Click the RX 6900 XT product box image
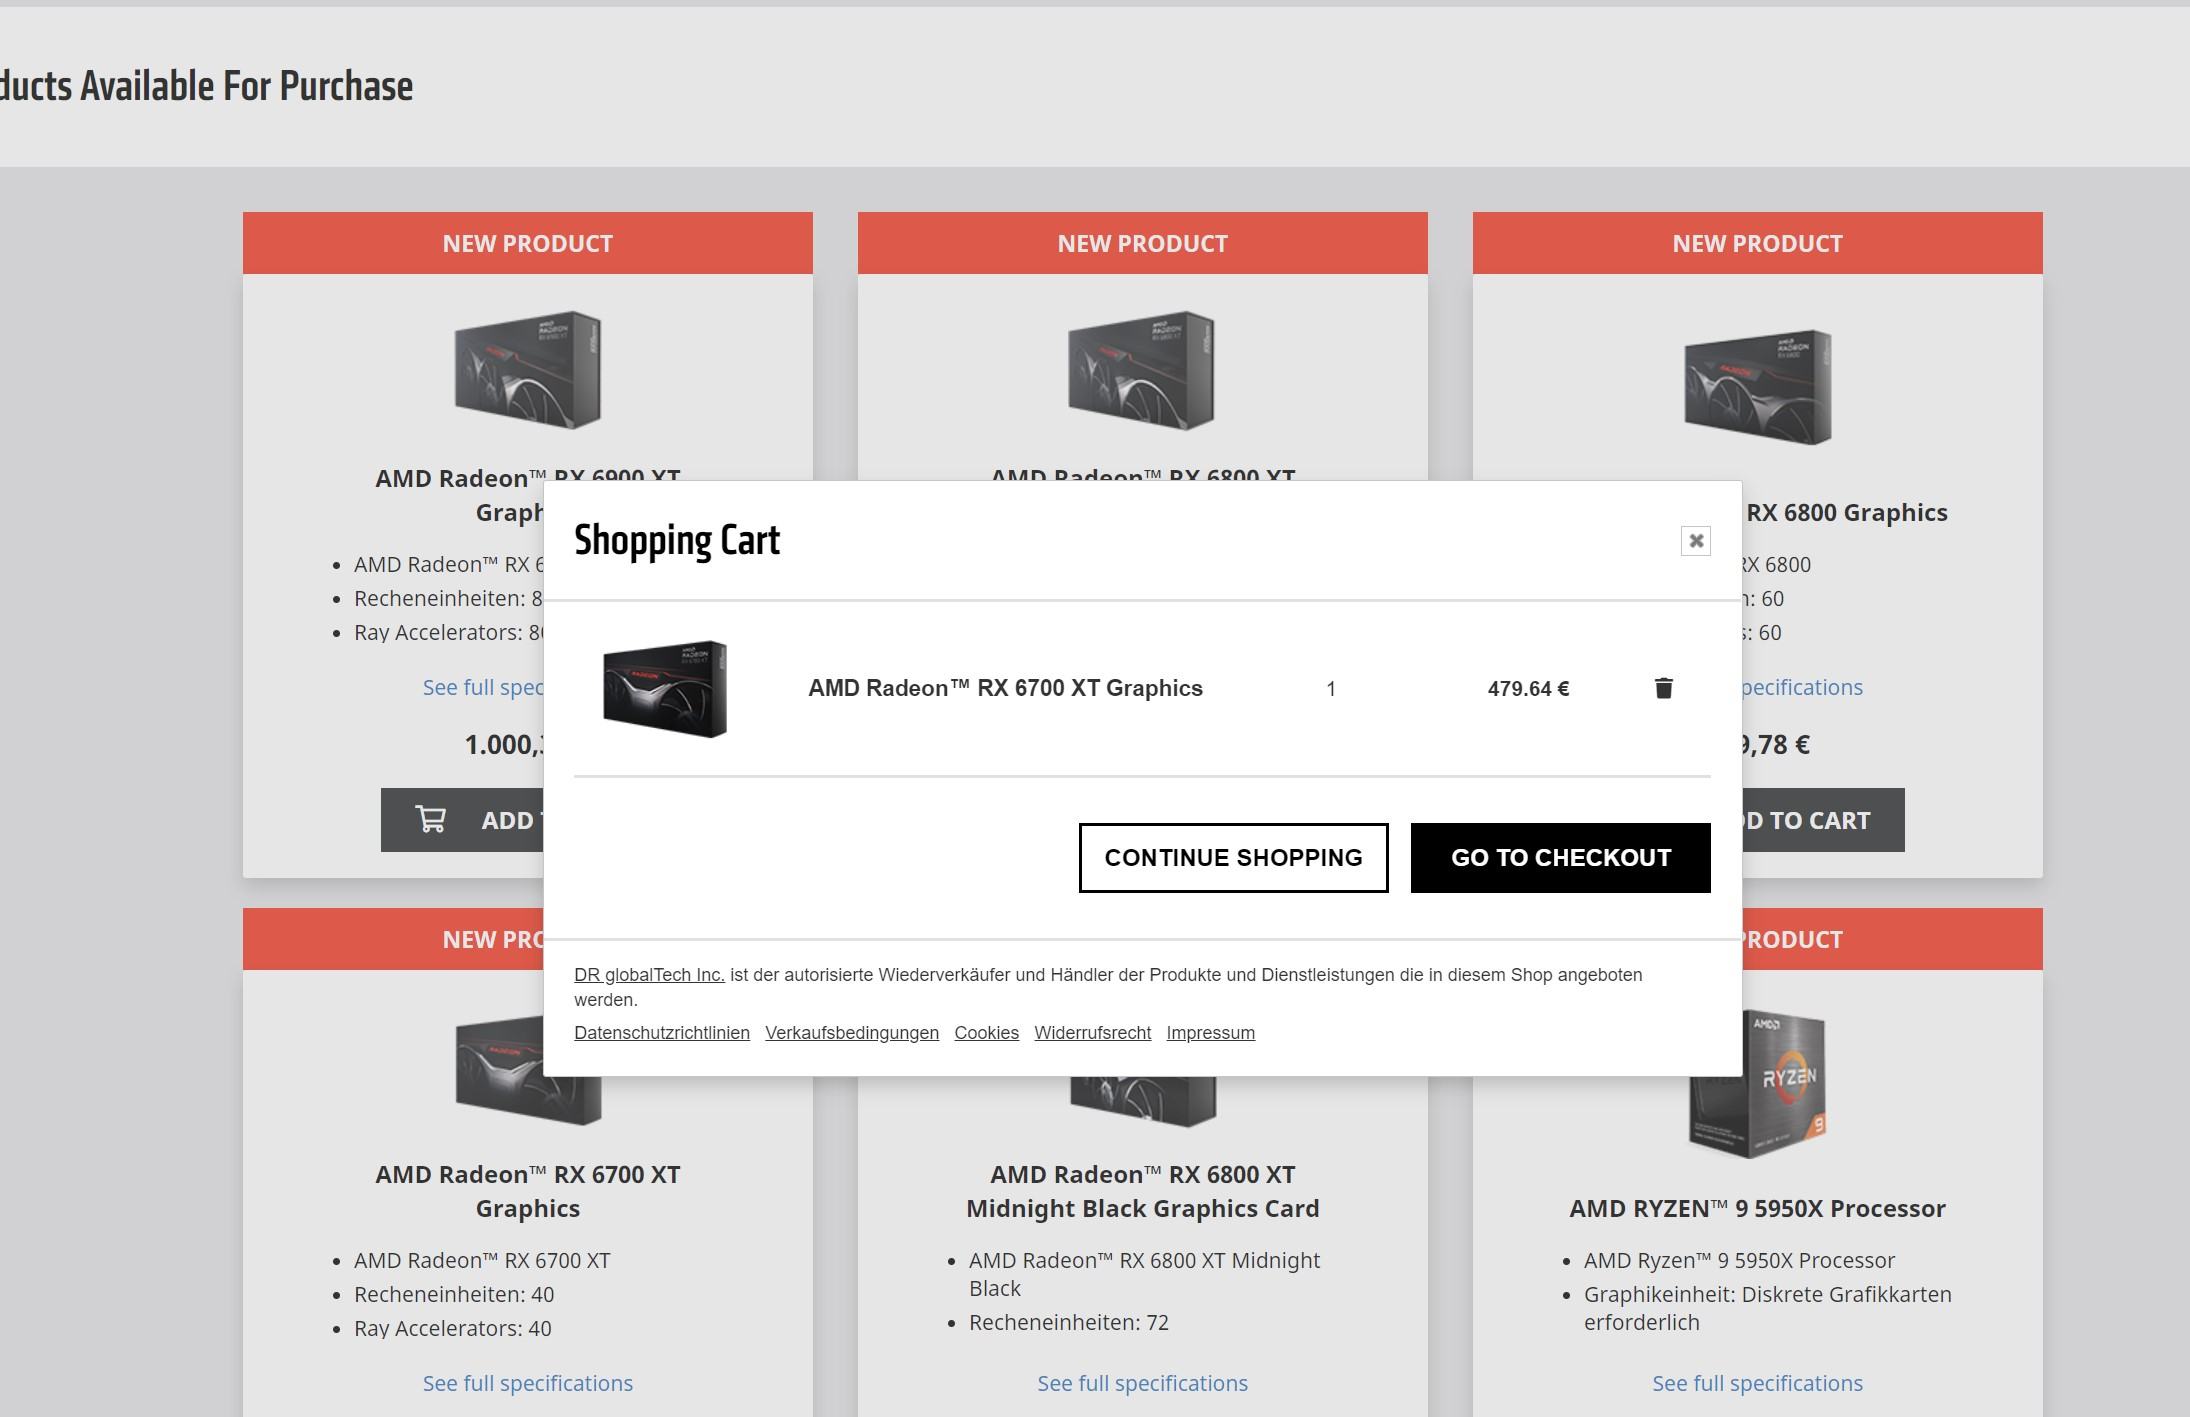The width and height of the screenshot is (2190, 1417). click(x=528, y=370)
